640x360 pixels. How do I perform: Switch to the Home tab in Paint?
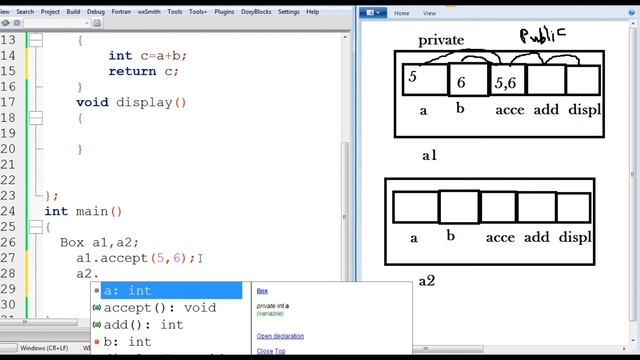point(402,13)
